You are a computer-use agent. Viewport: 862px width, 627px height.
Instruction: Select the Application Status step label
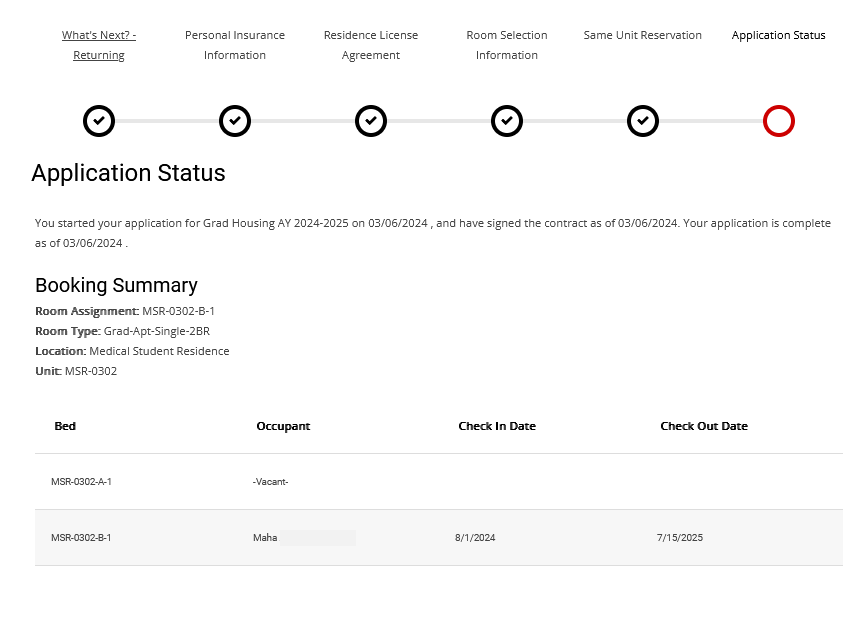pyautogui.click(x=778, y=35)
